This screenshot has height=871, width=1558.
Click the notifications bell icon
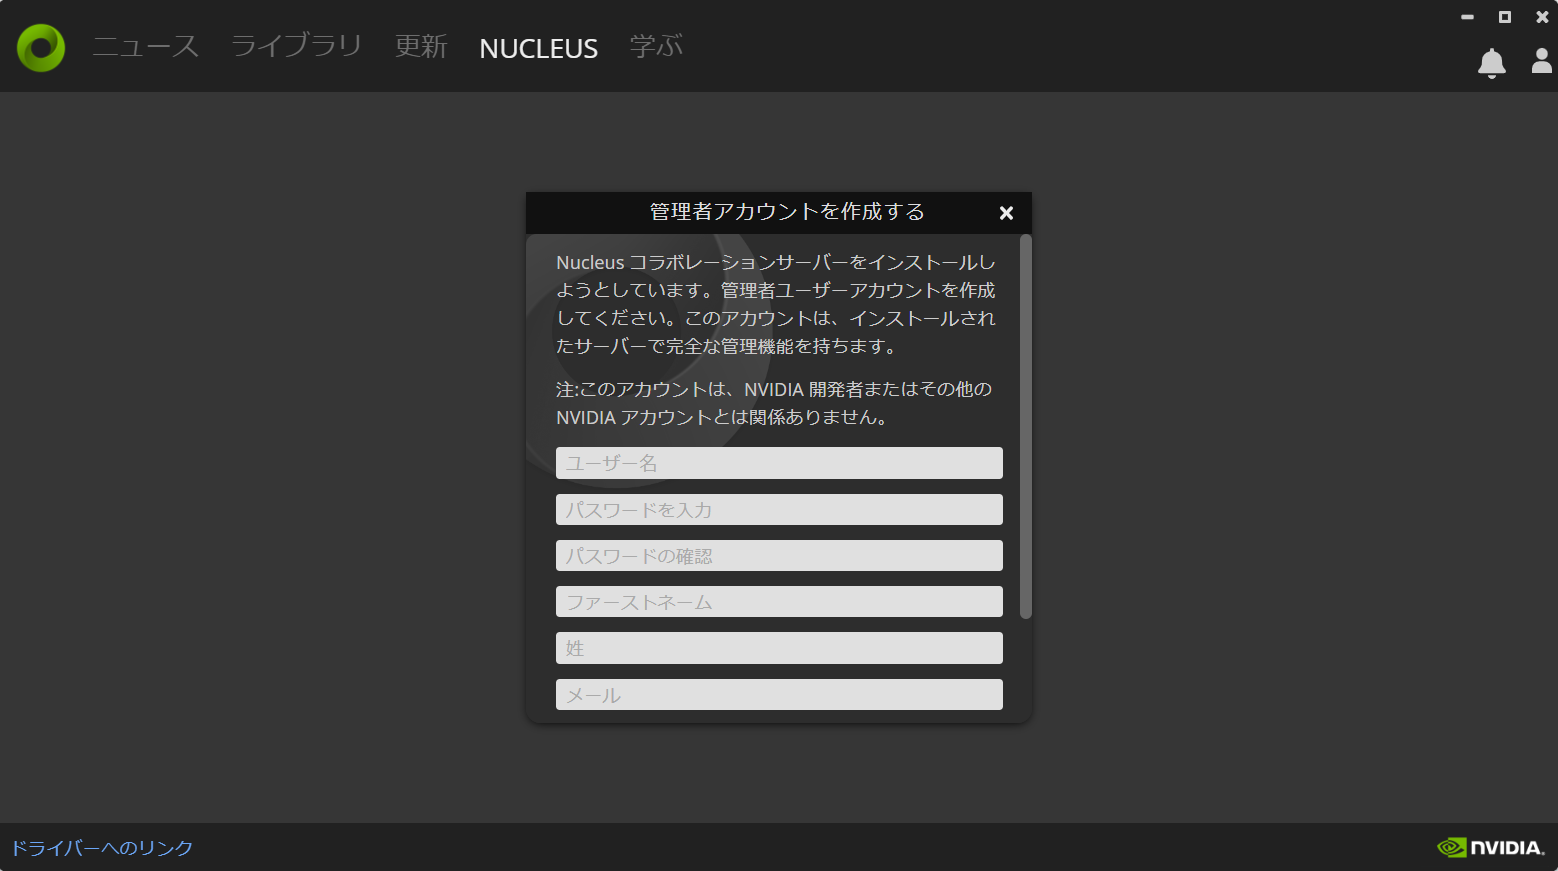pyautogui.click(x=1491, y=62)
